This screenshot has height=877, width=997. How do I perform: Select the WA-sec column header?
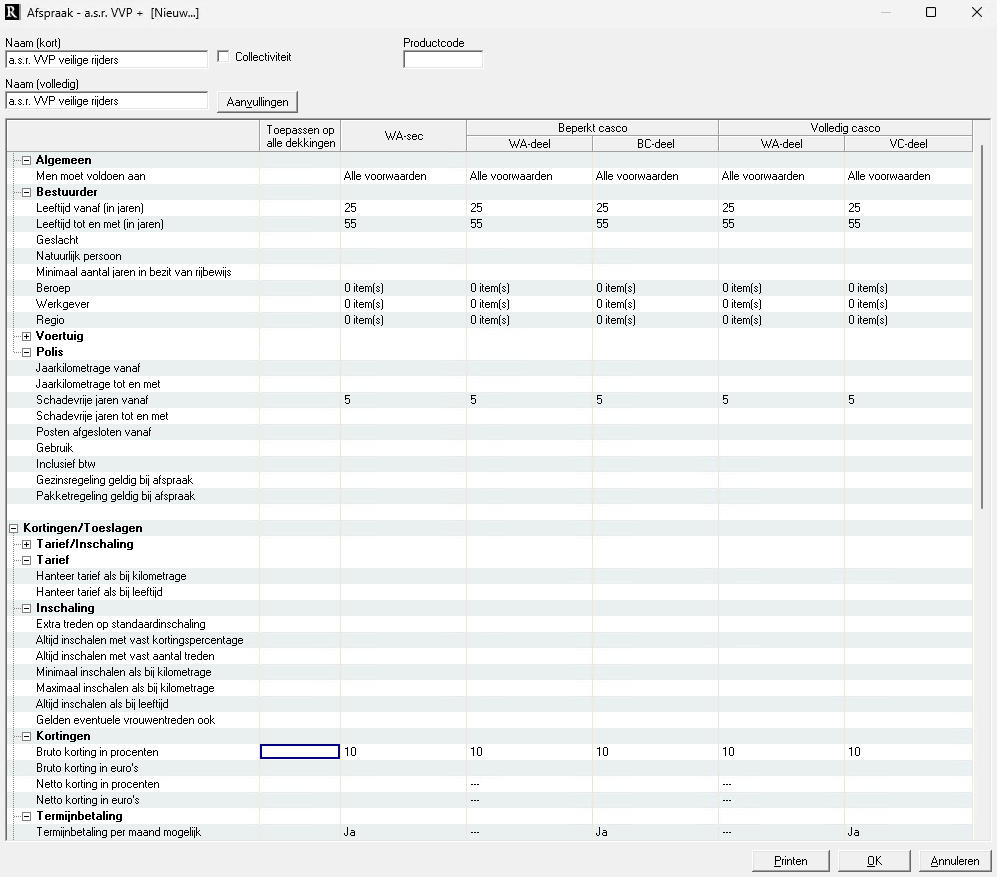pyautogui.click(x=404, y=136)
